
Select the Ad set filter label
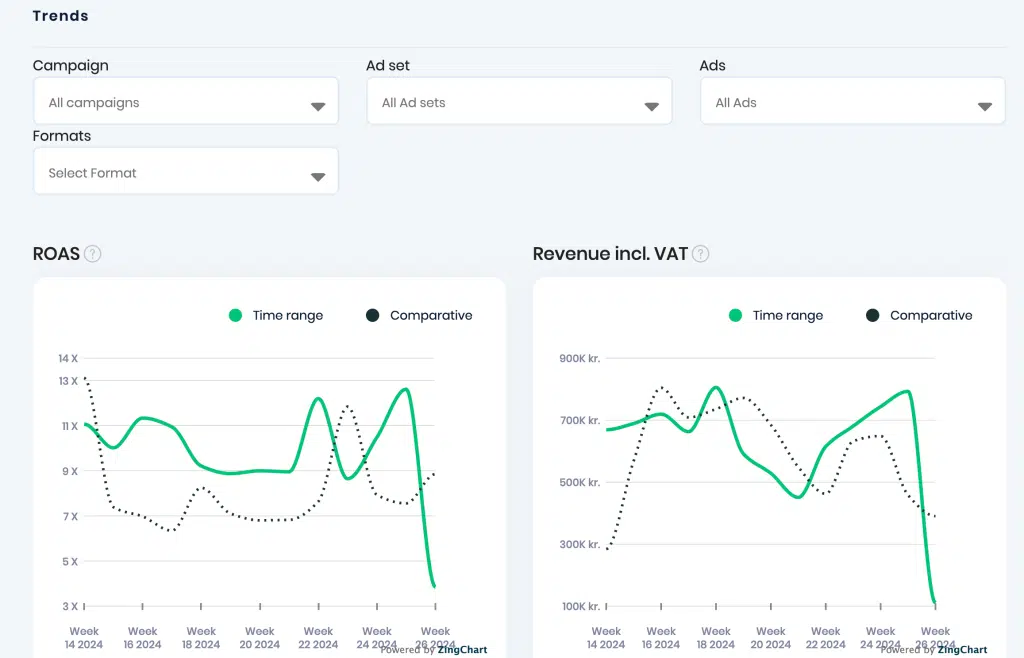pyautogui.click(x=388, y=65)
